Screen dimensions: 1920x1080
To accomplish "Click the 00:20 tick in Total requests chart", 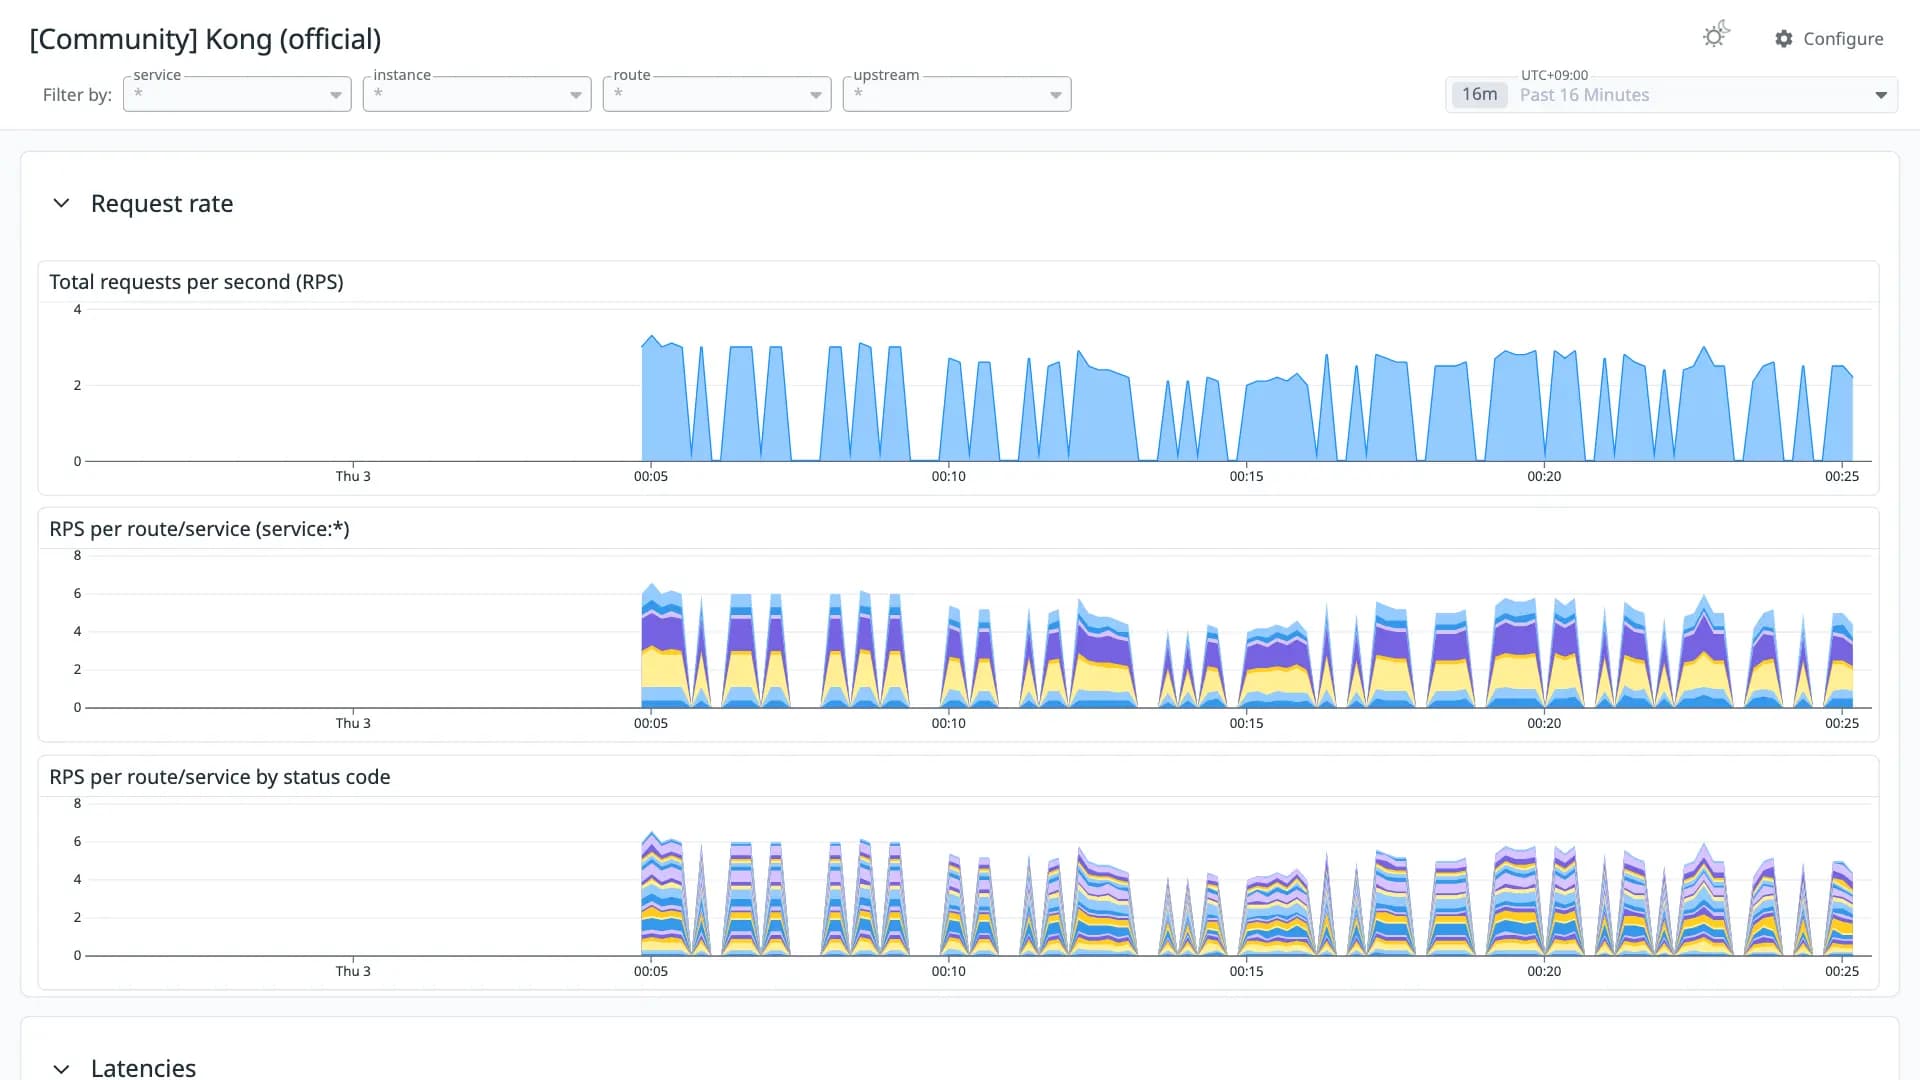I will 1544,476.
